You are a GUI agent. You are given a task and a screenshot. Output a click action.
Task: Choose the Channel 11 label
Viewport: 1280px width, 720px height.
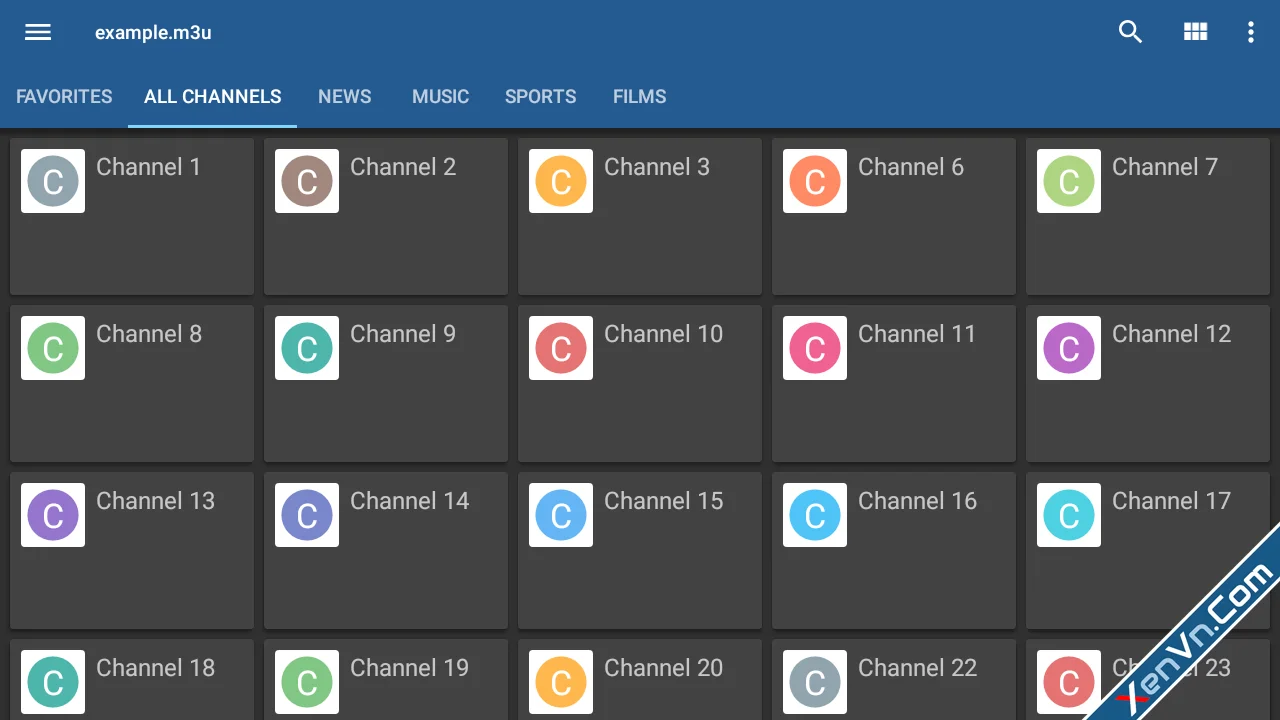[917, 334]
